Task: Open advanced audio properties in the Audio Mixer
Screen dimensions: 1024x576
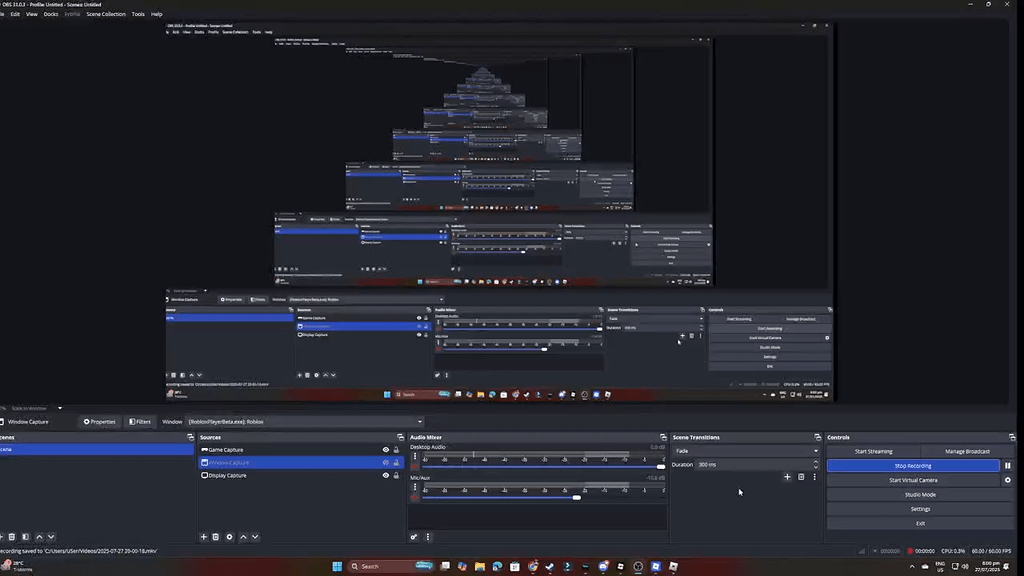Action: [x=414, y=537]
